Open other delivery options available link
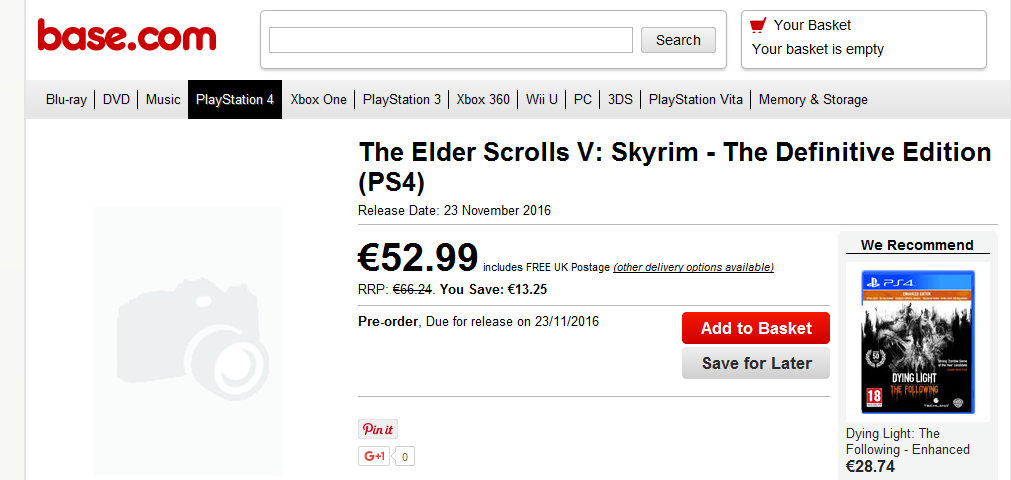1011x480 pixels. click(693, 267)
